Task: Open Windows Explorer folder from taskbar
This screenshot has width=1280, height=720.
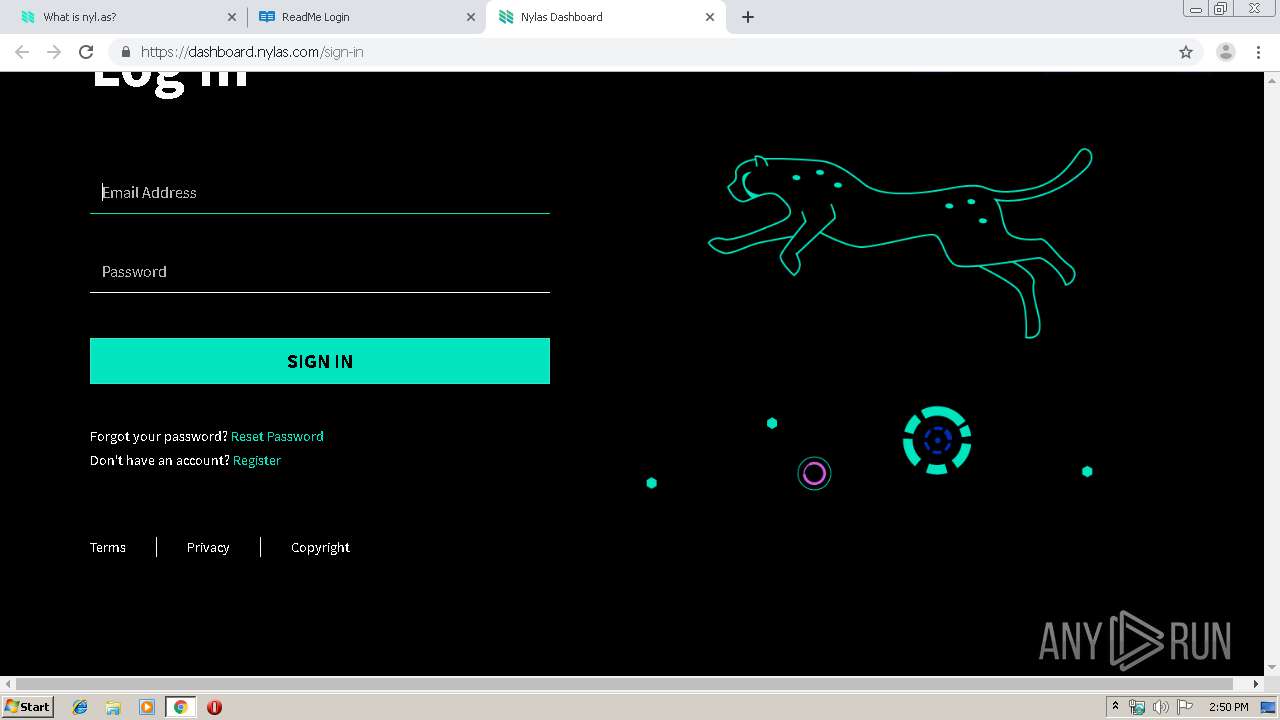Action: click(113, 707)
